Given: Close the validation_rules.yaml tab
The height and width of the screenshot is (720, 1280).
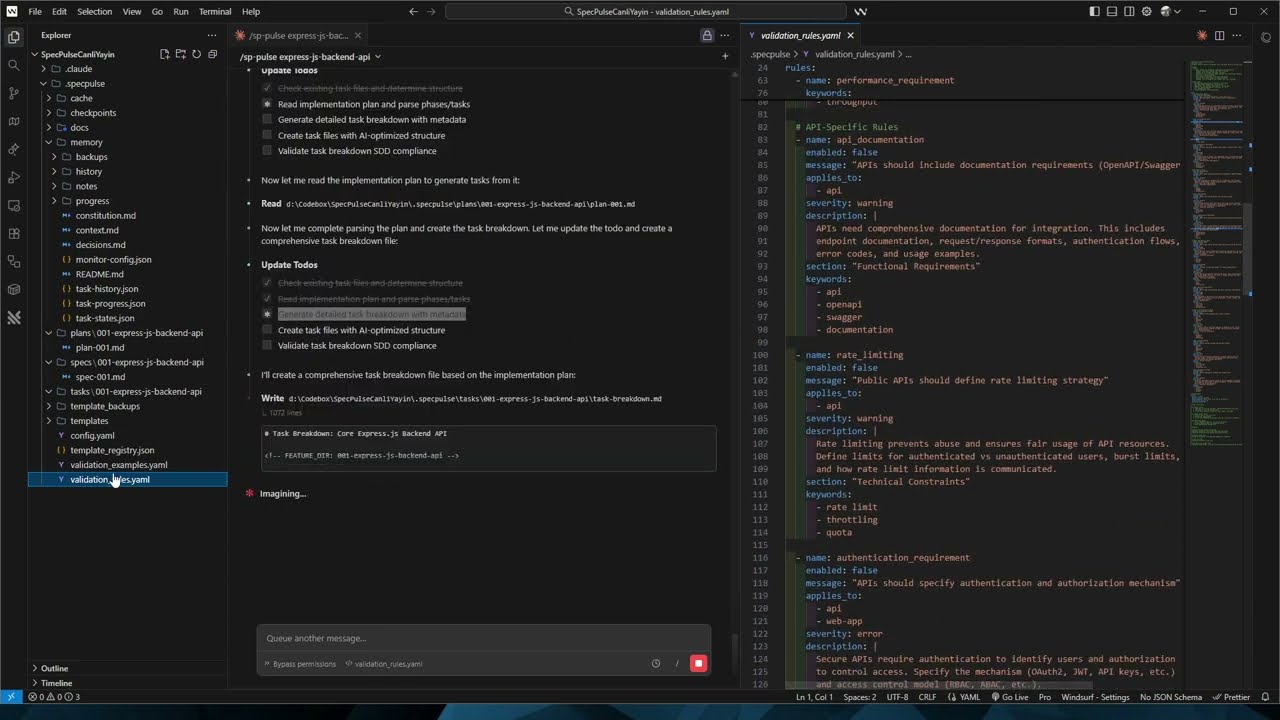Looking at the screenshot, I should 850,35.
